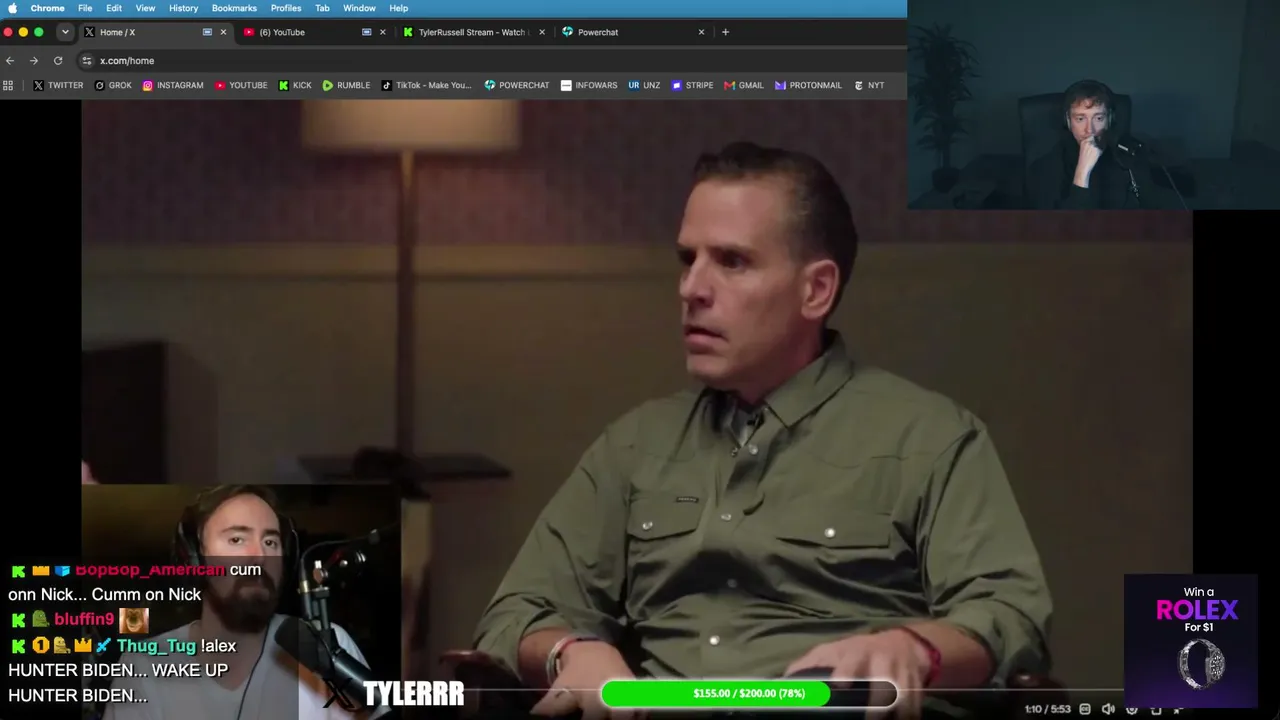View site information icon in address bar
Image resolution: width=1280 pixels, height=720 pixels.
pyautogui.click(x=87, y=61)
